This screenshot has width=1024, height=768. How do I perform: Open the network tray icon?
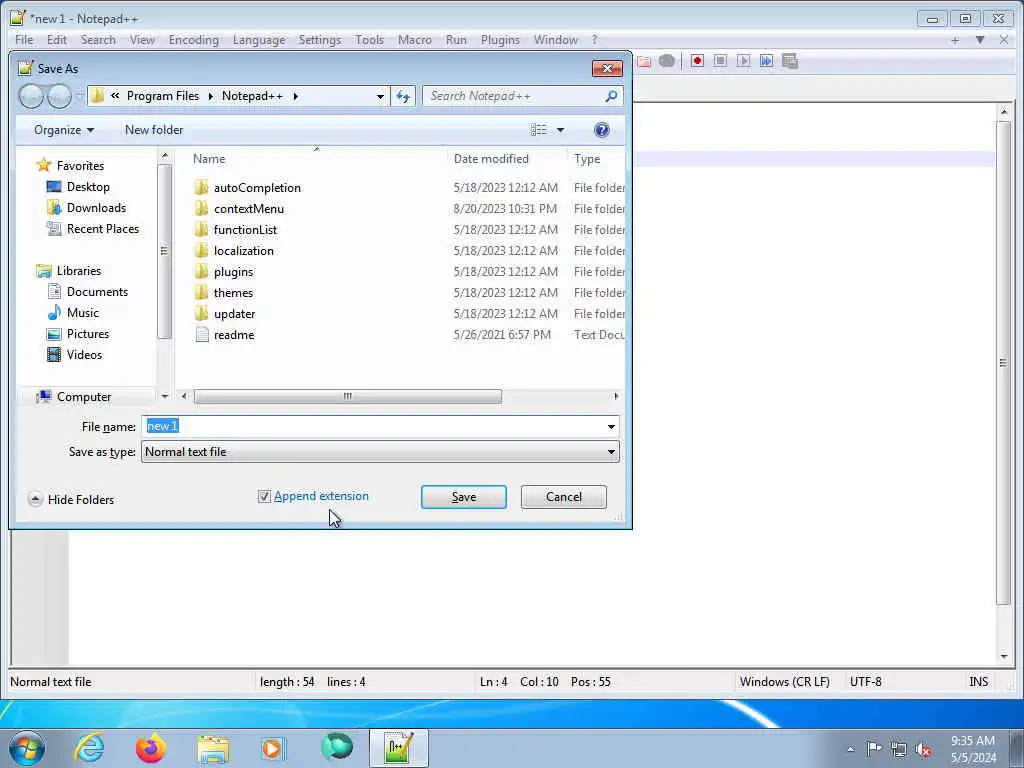[x=899, y=749]
